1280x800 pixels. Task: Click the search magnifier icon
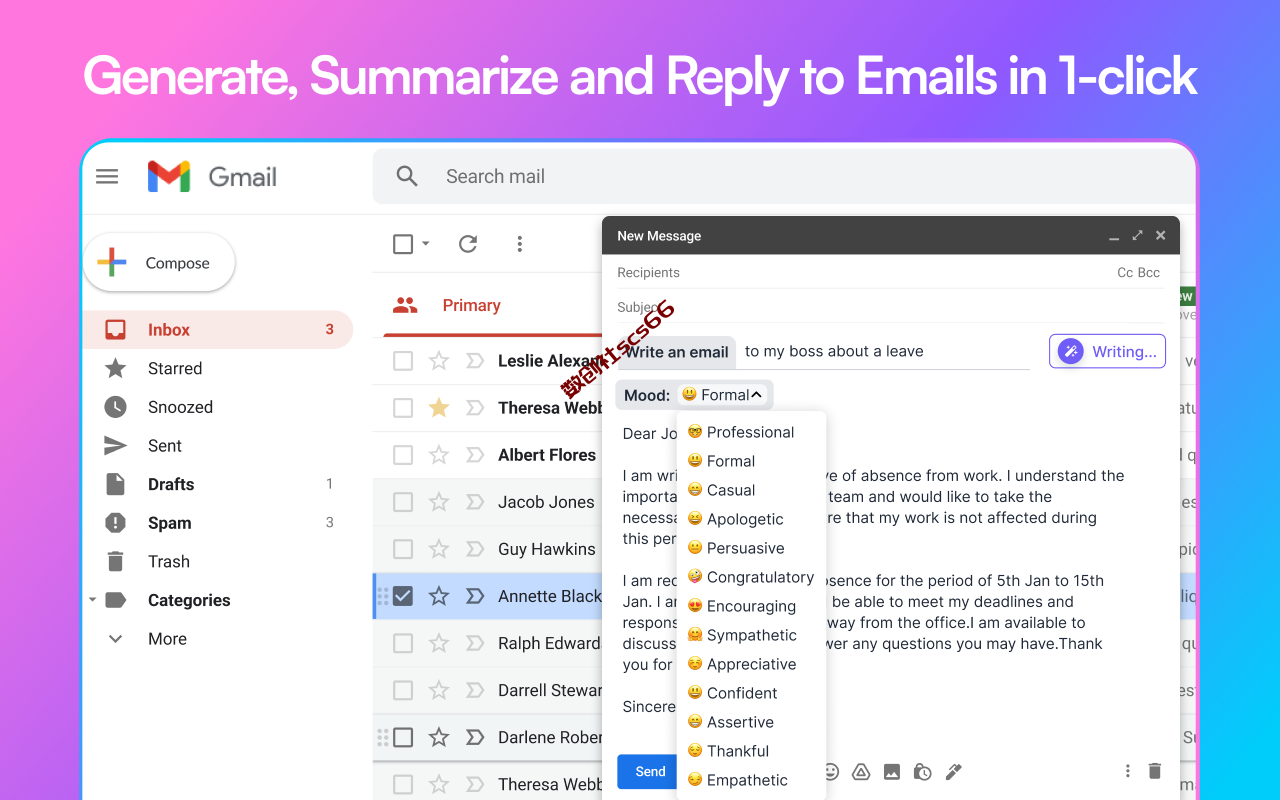tap(407, 177)
